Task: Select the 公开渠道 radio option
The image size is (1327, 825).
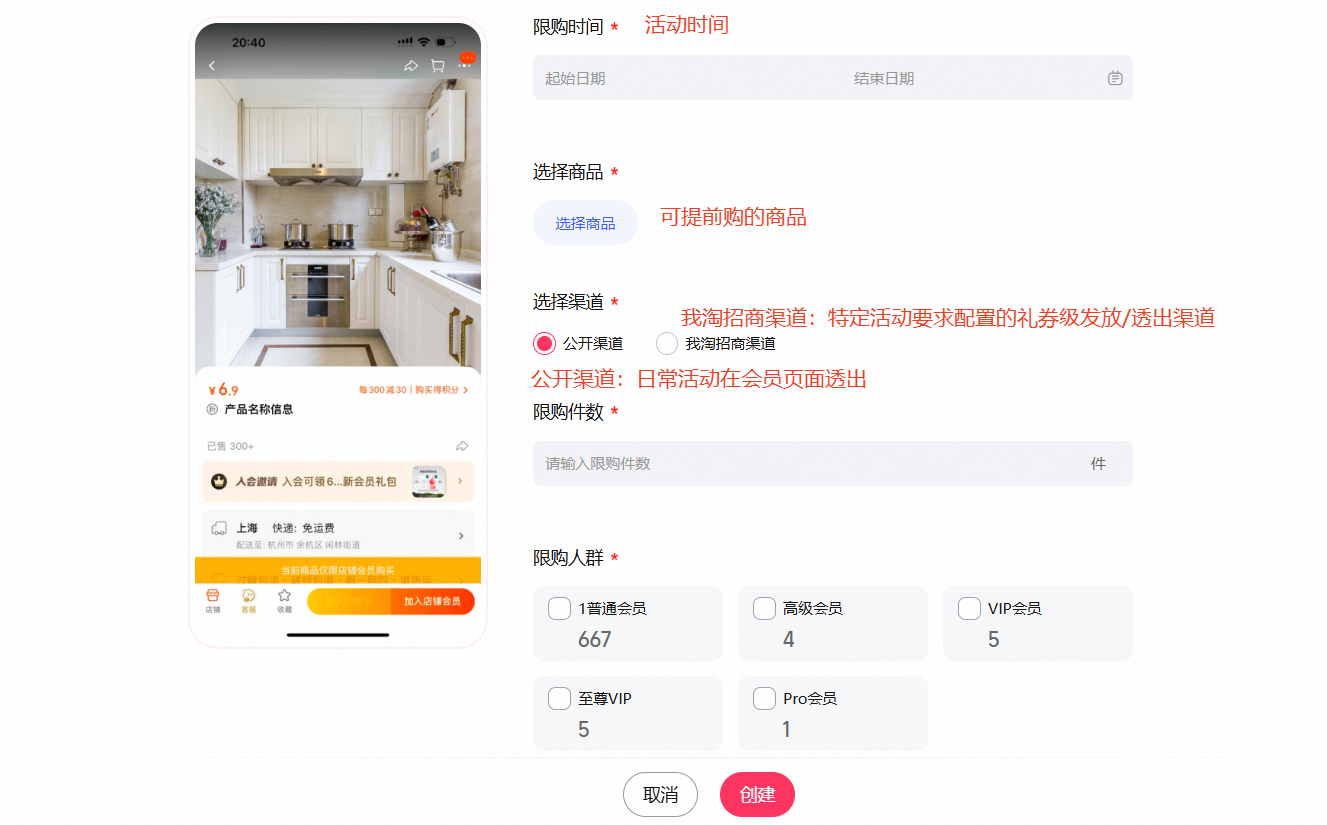Action: (544, 344)
